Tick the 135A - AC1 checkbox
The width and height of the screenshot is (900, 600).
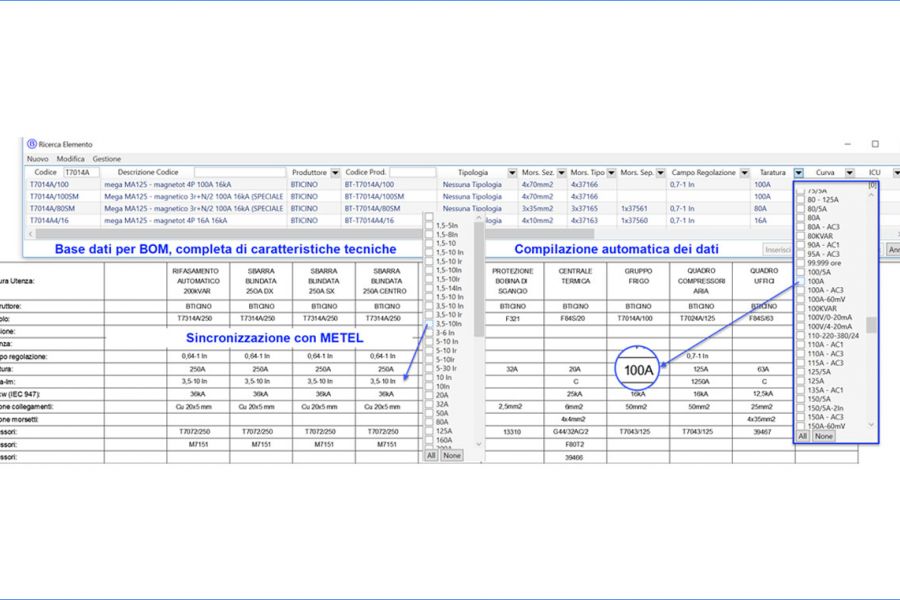point(801,390)
